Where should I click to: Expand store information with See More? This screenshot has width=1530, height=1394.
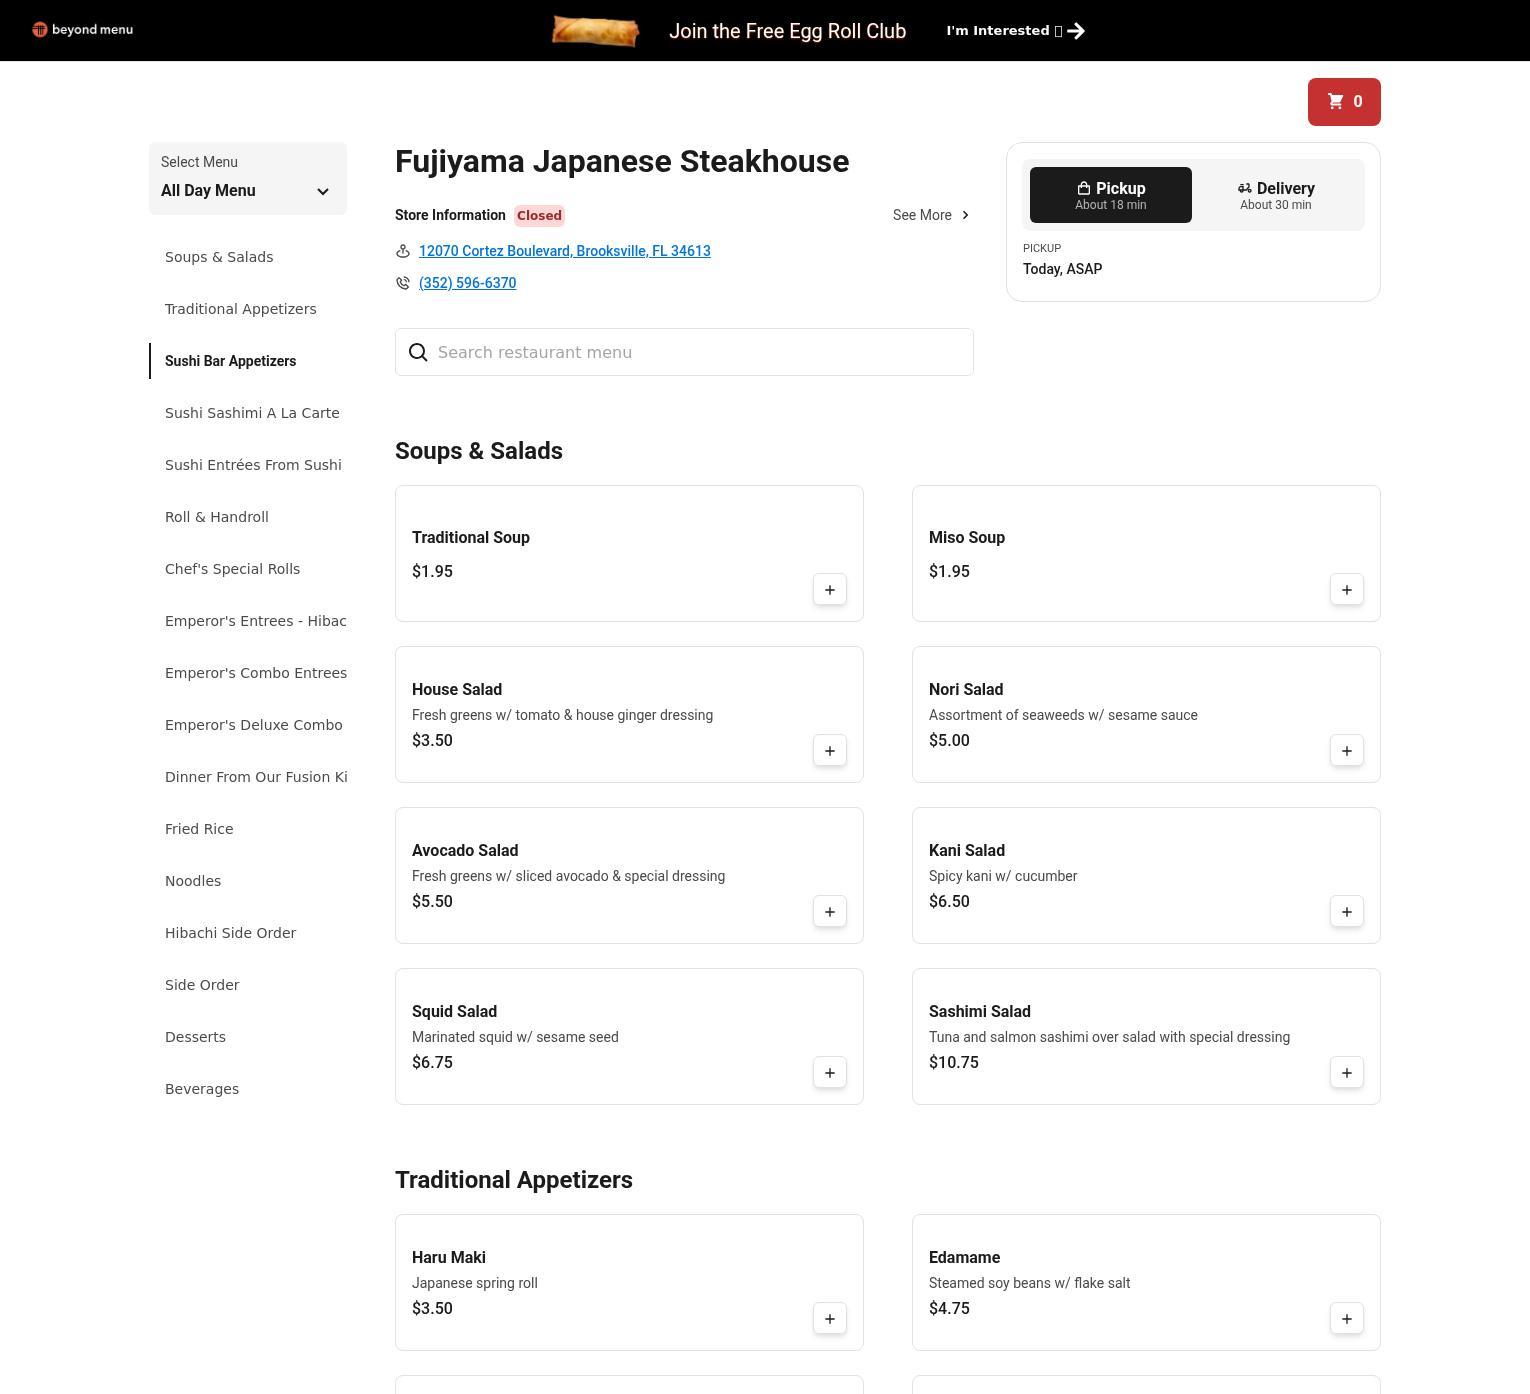tap(932, 215)
